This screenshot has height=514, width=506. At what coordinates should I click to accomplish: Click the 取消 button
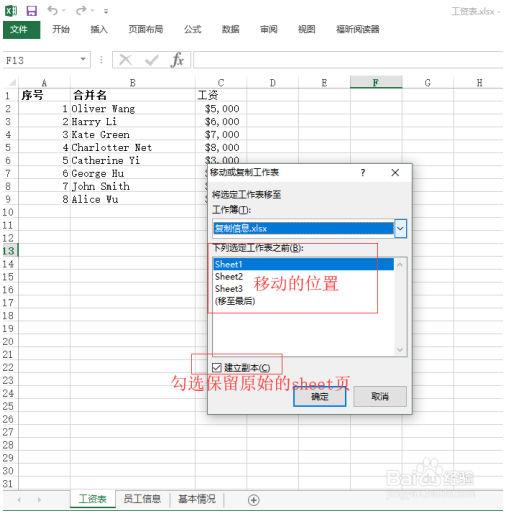click(380, 396)
